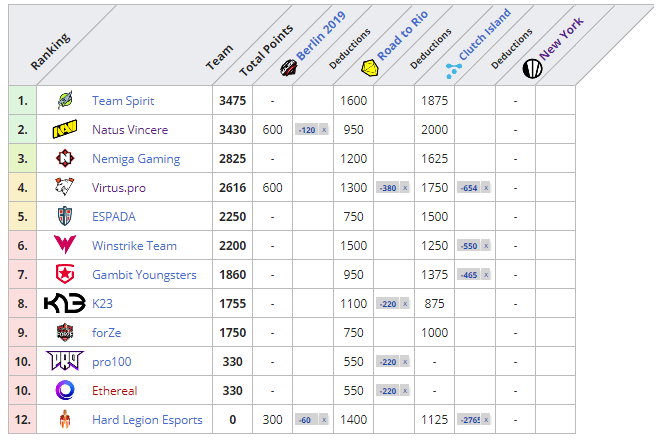Click the Hard Legion Esports logo icon
The width and height of the screenshot is (659, 444).
click(64, 419)
